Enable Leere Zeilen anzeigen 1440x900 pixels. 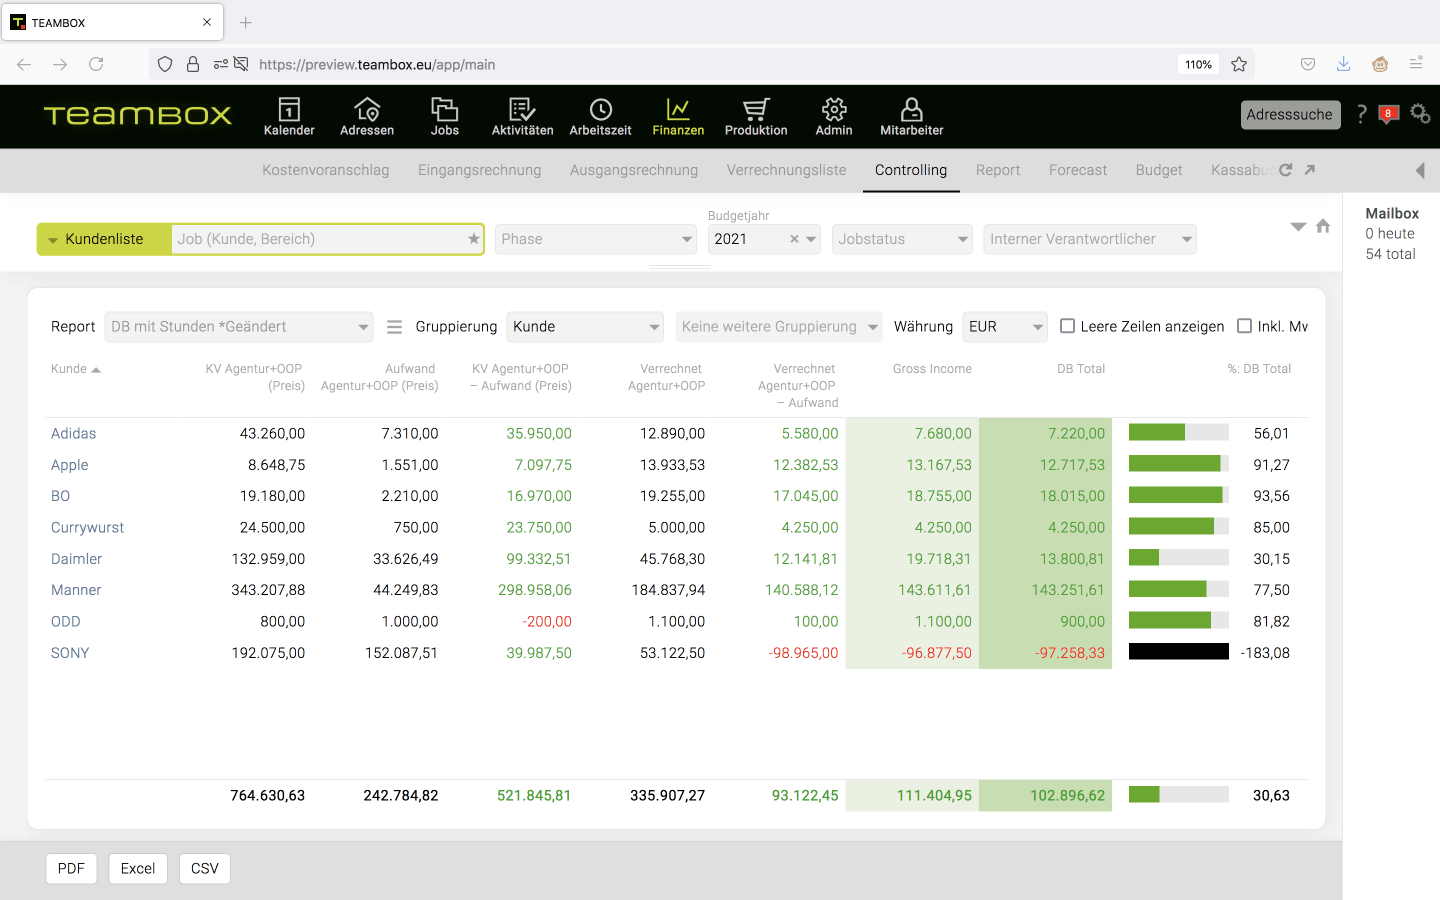(1067, 325)
